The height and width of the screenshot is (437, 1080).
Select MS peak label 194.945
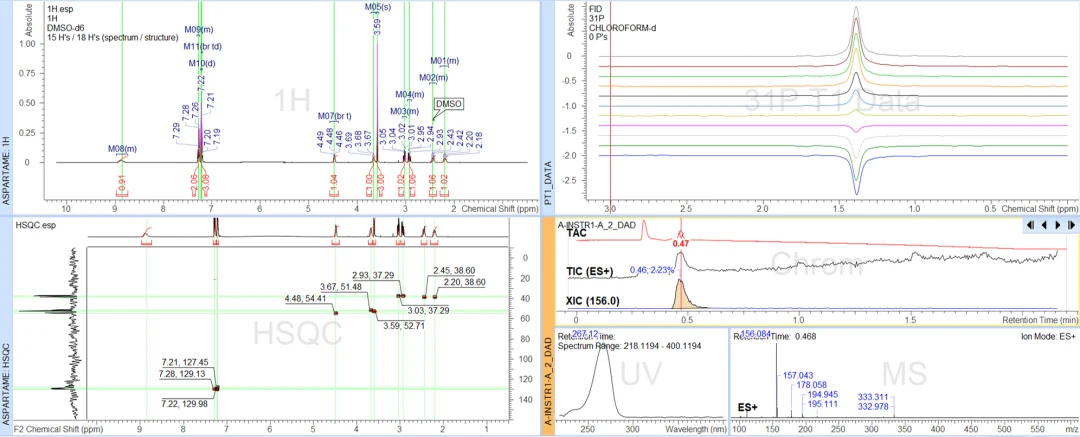[824, 395]
